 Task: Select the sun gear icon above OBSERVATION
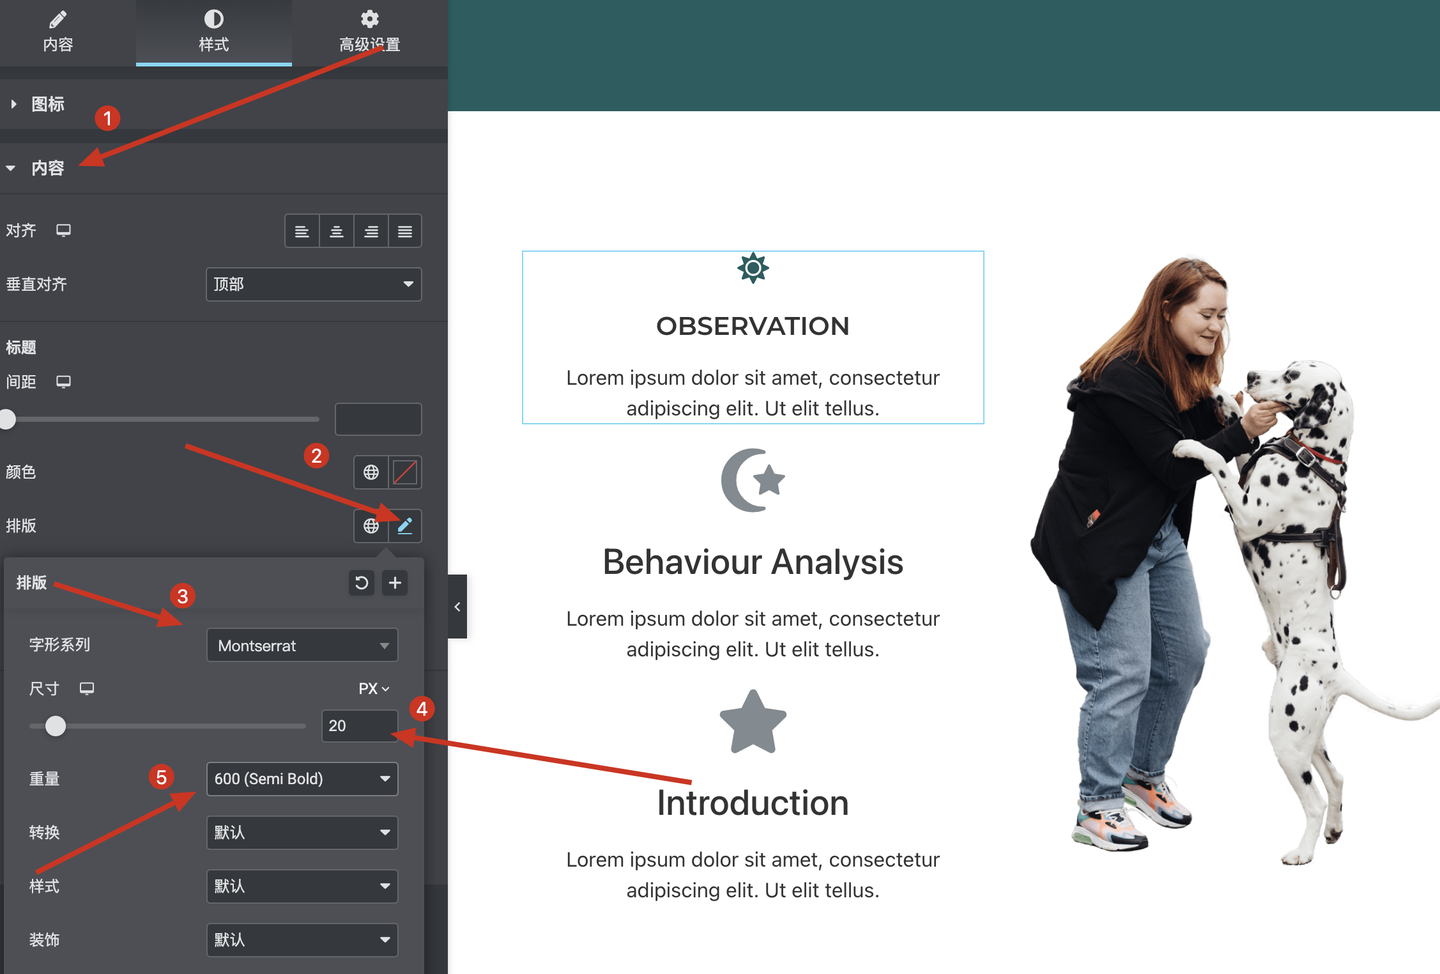click(753, 268)
